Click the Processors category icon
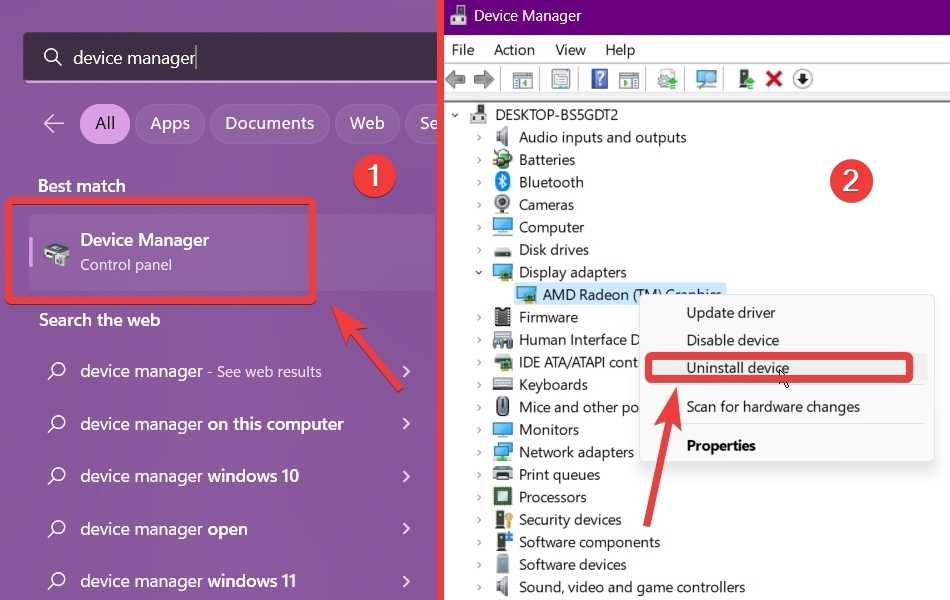Screen dimensions: 950x600 pyautogui.click(x=502, y=497)
